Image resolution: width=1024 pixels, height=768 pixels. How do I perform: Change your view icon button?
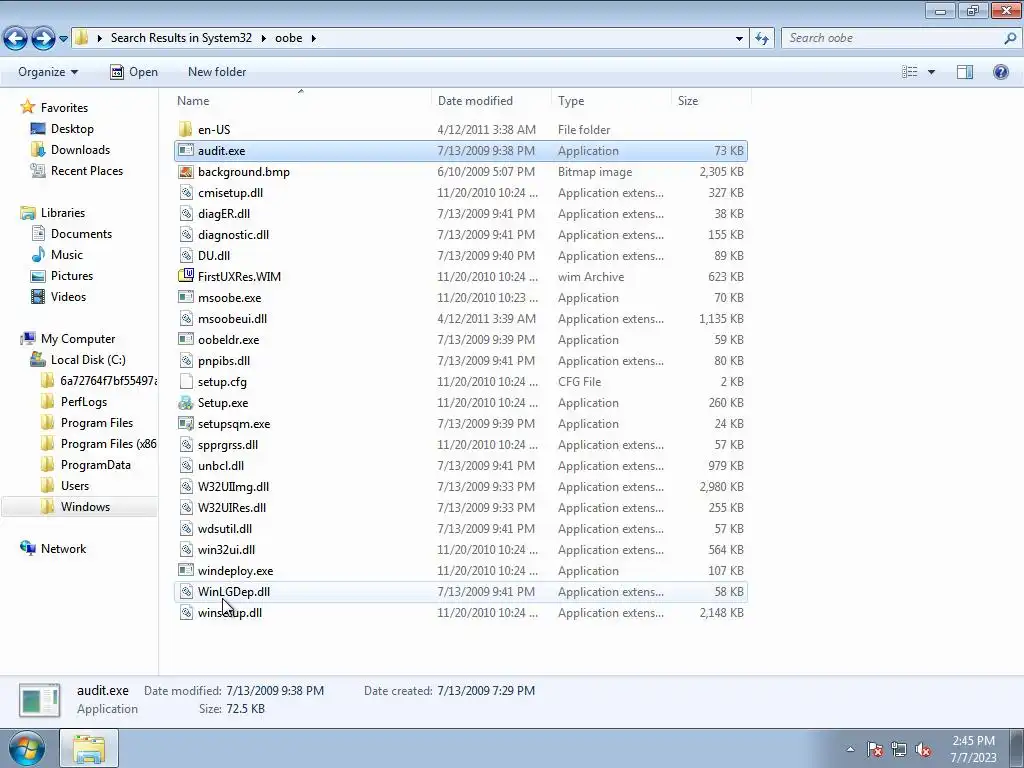(910, 72)
